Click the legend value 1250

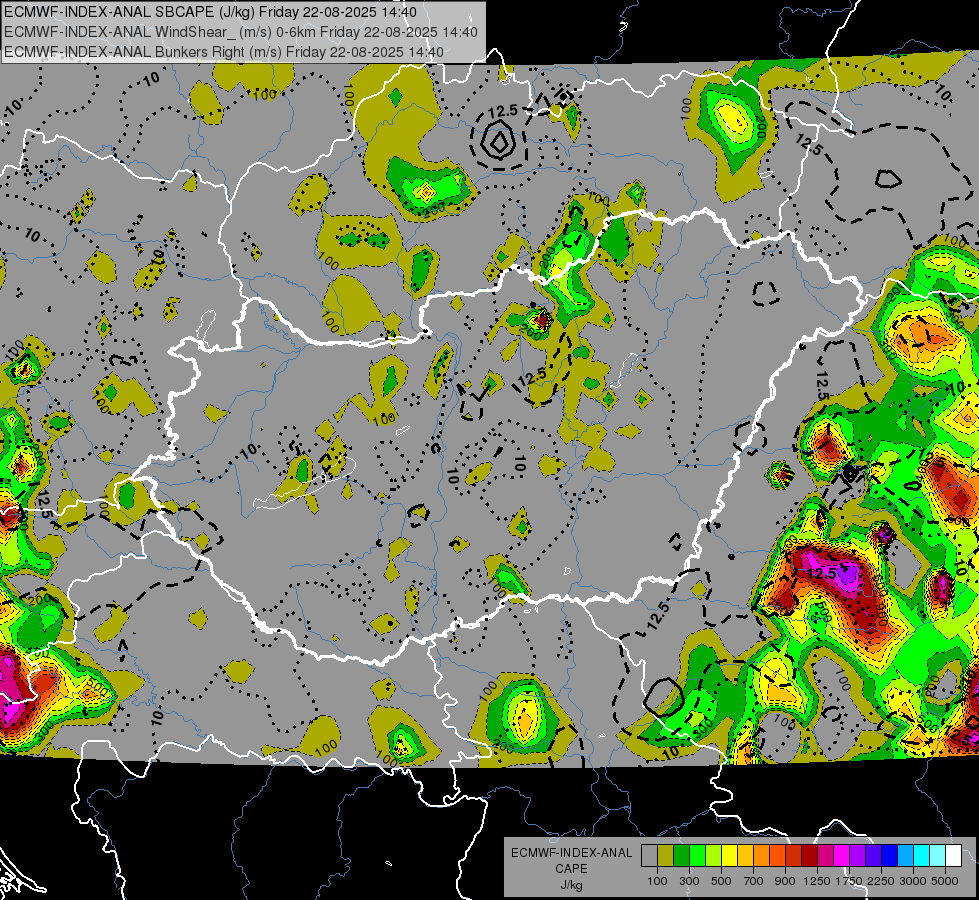click(x=817, y=881)
